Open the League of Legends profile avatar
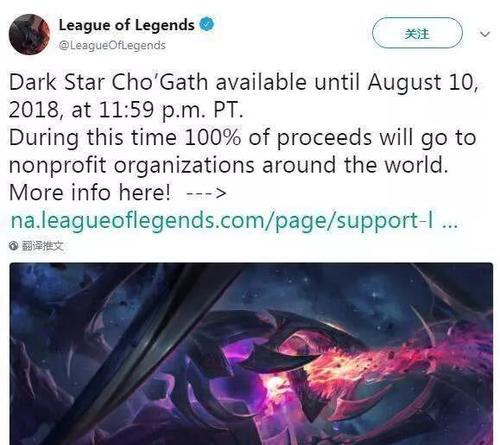Screen dimensions: 500x445 click(29, 34)
